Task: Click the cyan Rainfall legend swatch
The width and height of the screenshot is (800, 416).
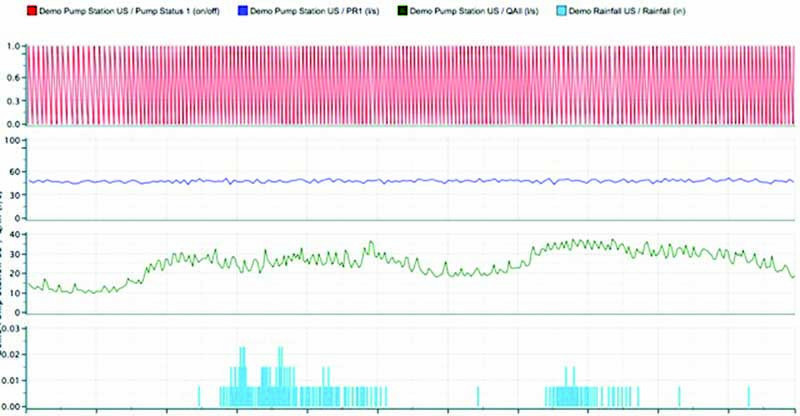Action: point(561,11)
